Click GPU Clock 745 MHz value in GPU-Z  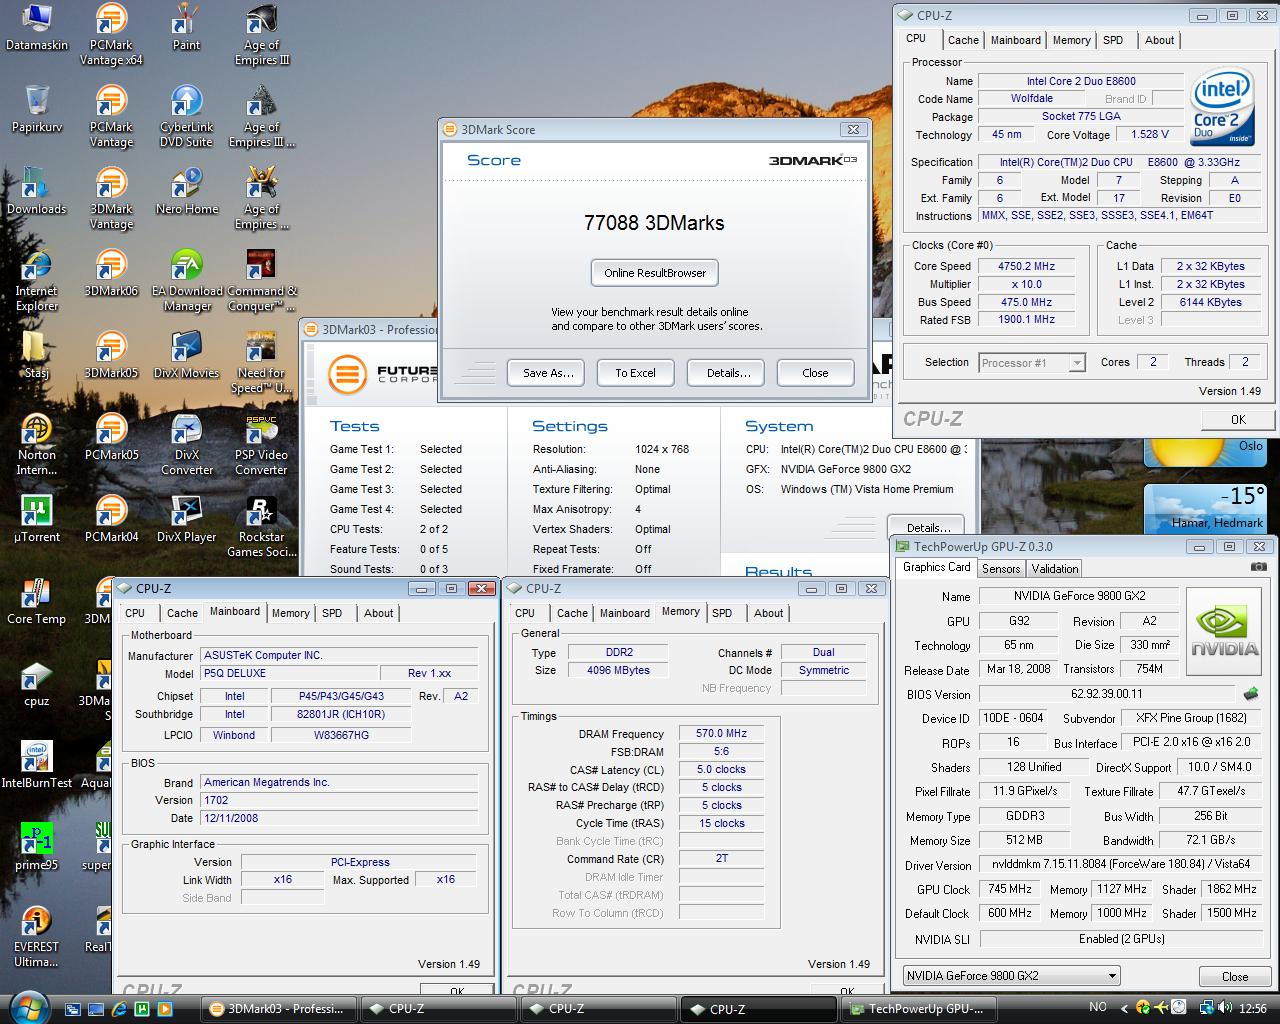(x=1009, y=889)
